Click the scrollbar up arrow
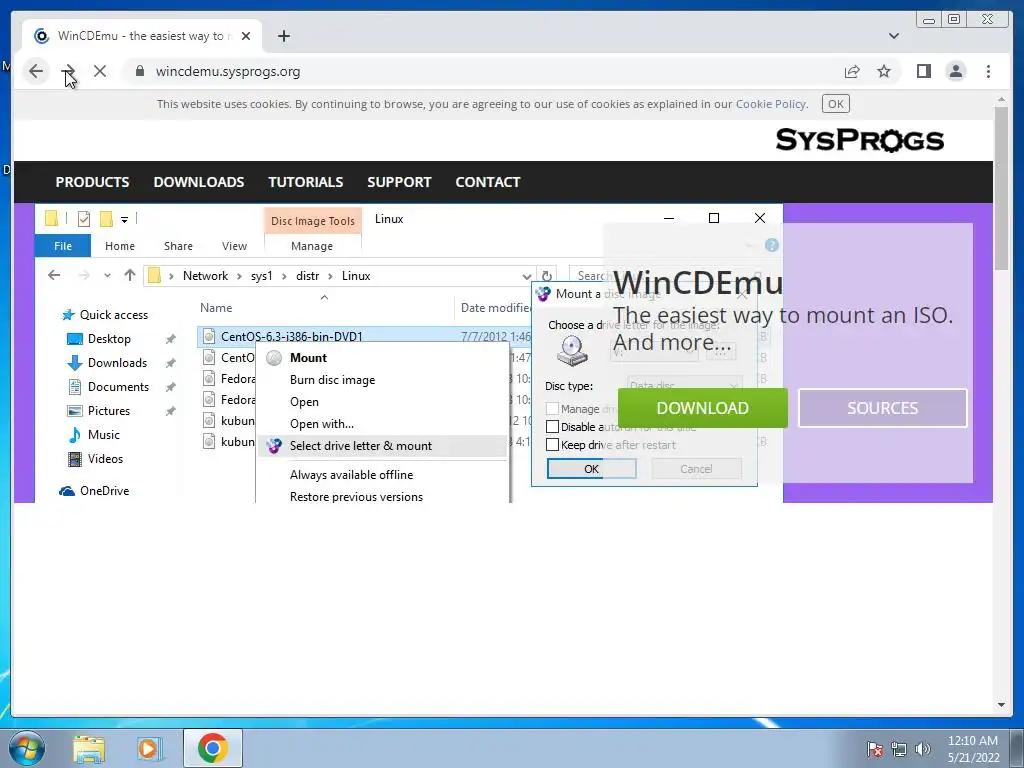 [x=1001, y=100]
